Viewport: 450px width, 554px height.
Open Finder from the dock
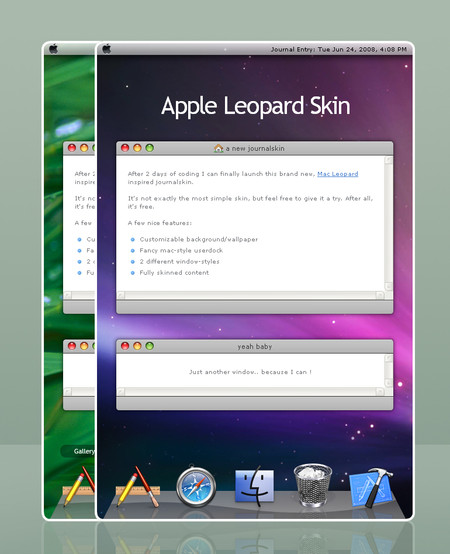(255, 486)
